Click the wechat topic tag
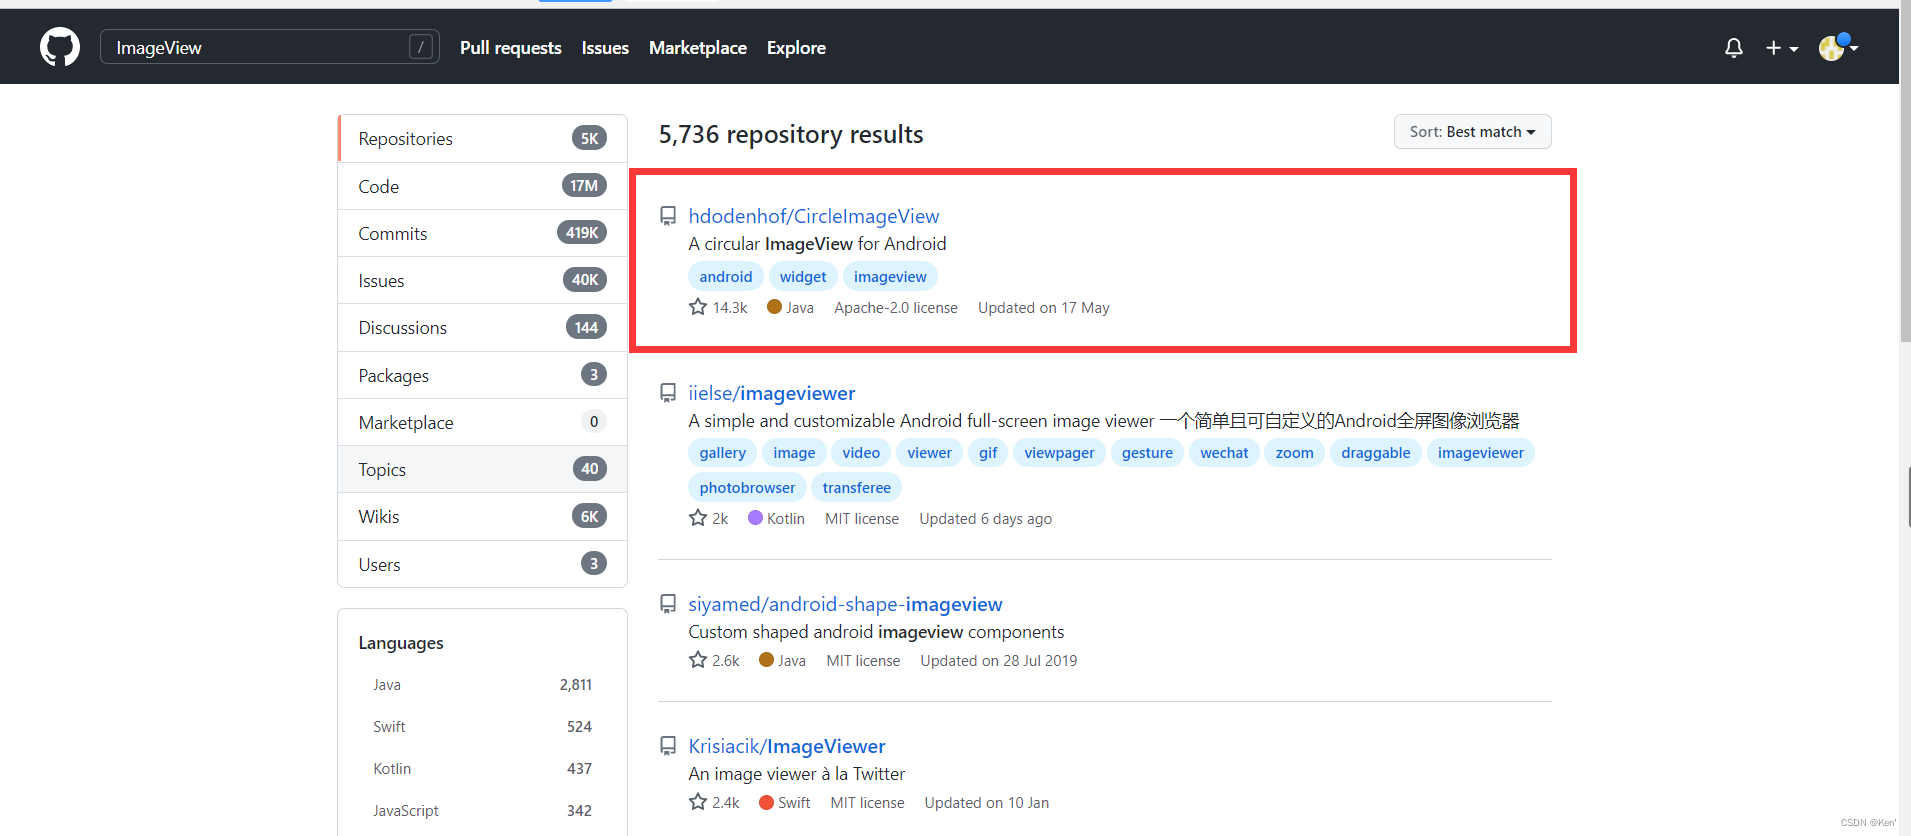The width and height of the screenshot is (1911, 836). (1224, 453)
